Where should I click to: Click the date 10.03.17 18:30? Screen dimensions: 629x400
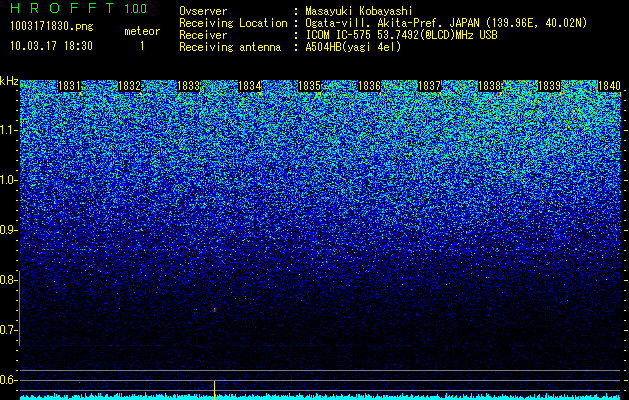(51, 46)
